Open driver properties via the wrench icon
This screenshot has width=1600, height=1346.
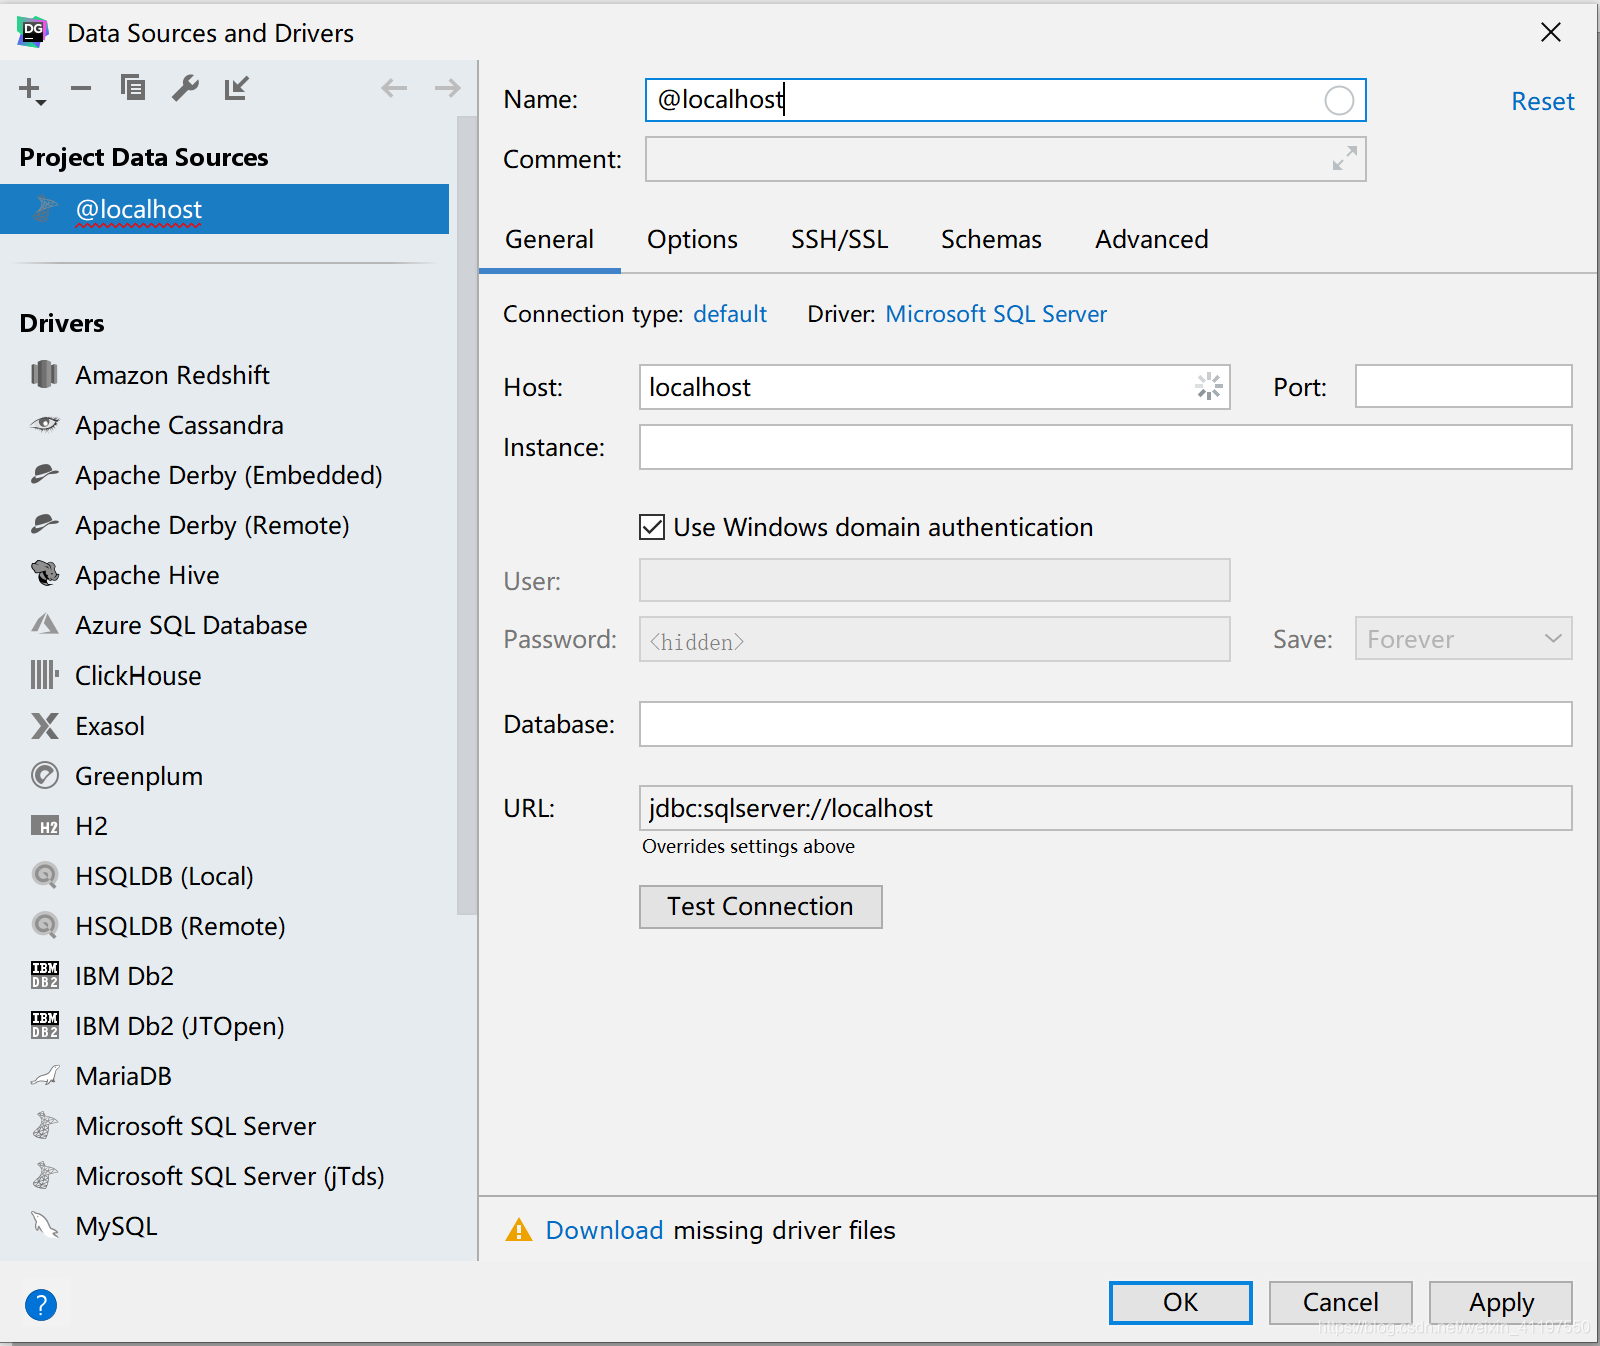pos(185,88)
